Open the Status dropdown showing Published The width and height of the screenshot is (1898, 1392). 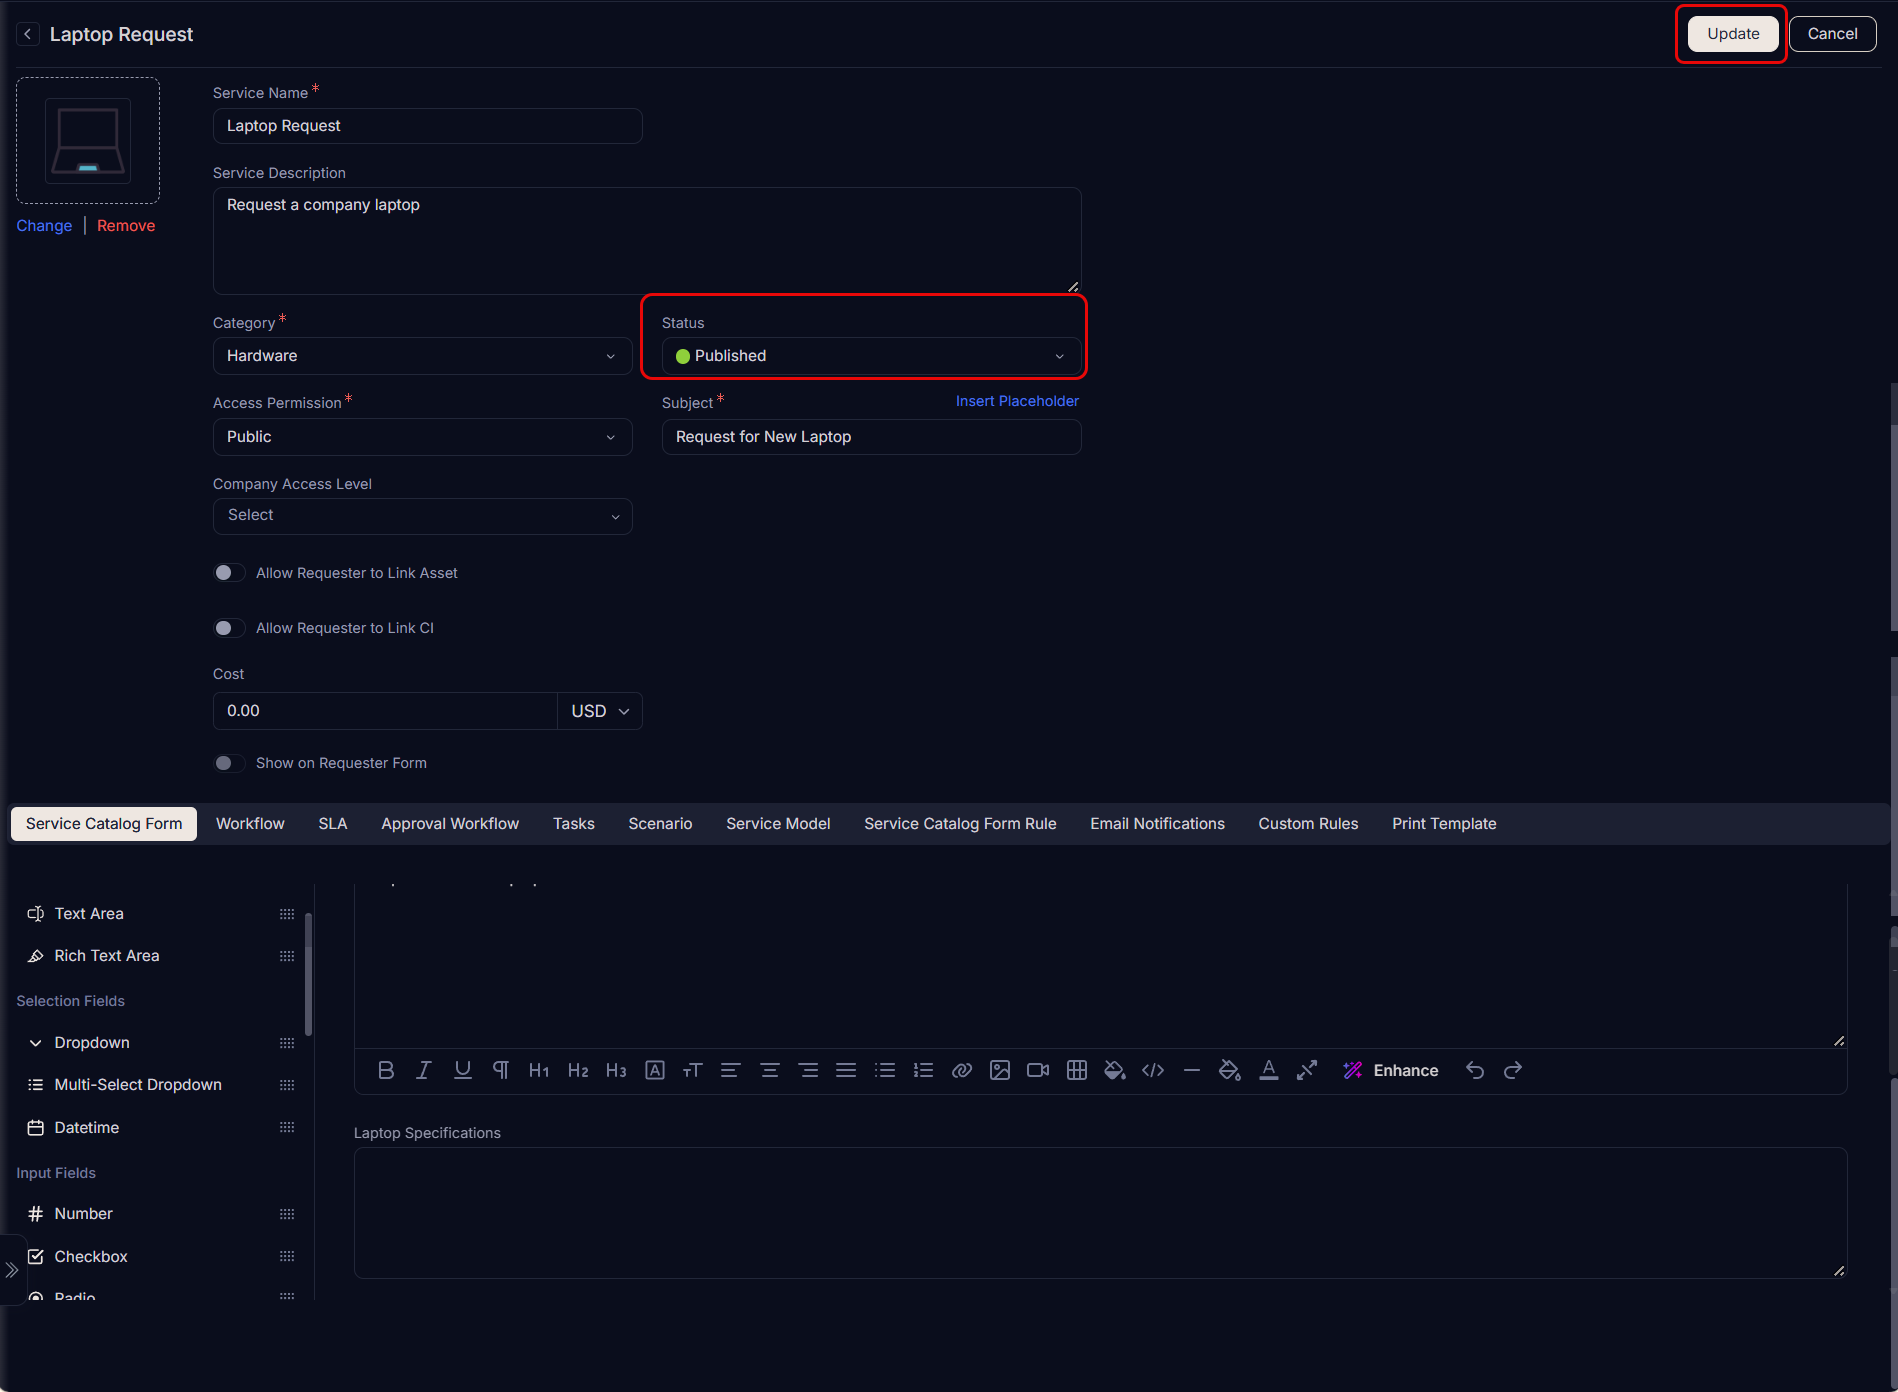coord(871,356)
